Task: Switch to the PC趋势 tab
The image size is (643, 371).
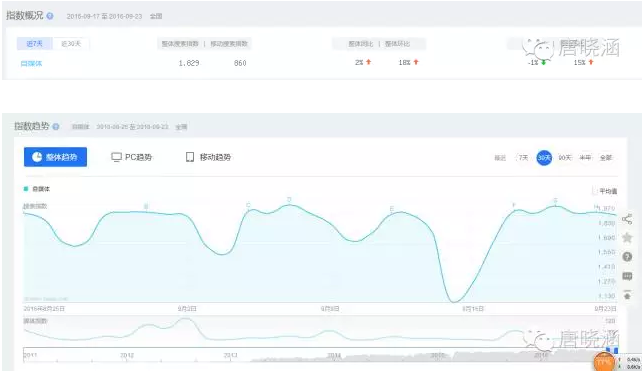Action: (132, 157)
